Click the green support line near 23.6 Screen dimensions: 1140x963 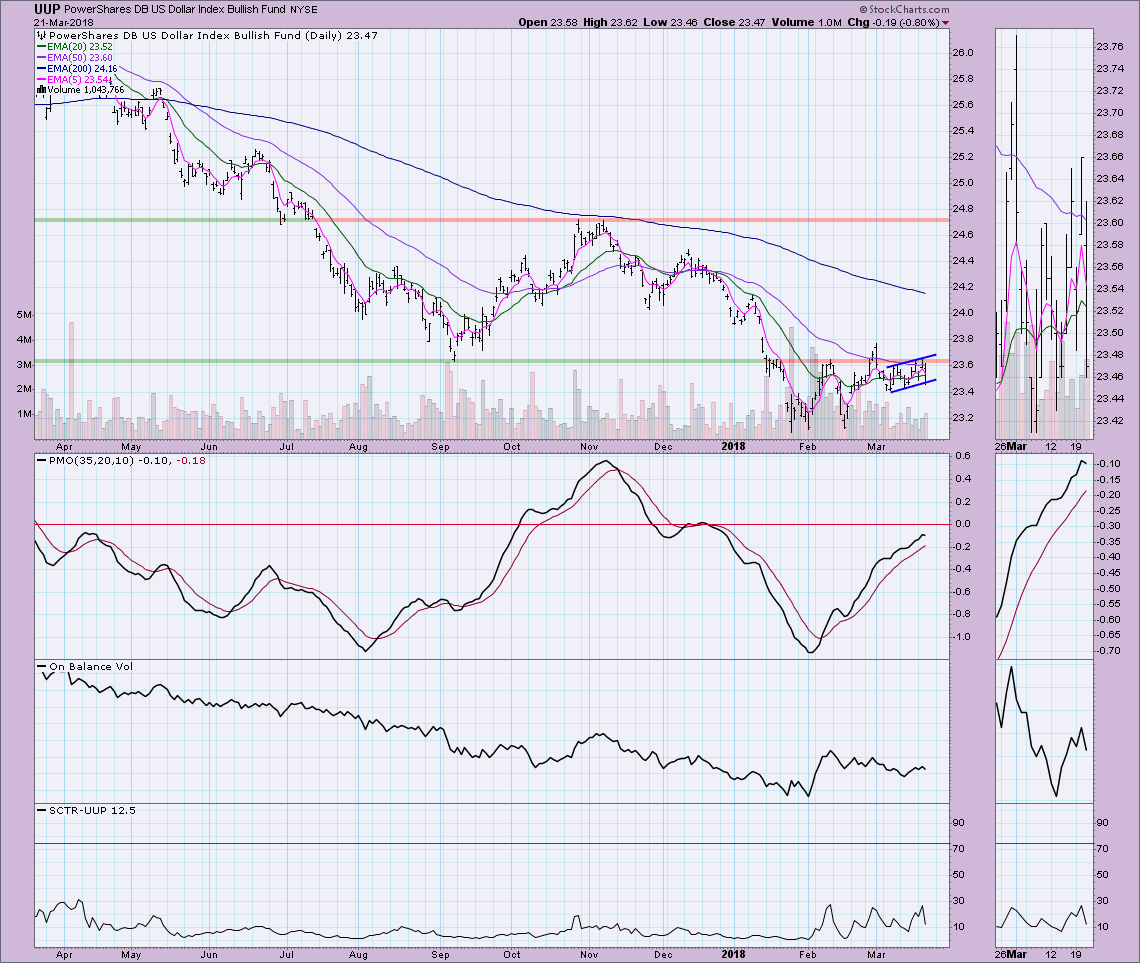point(300,361)
